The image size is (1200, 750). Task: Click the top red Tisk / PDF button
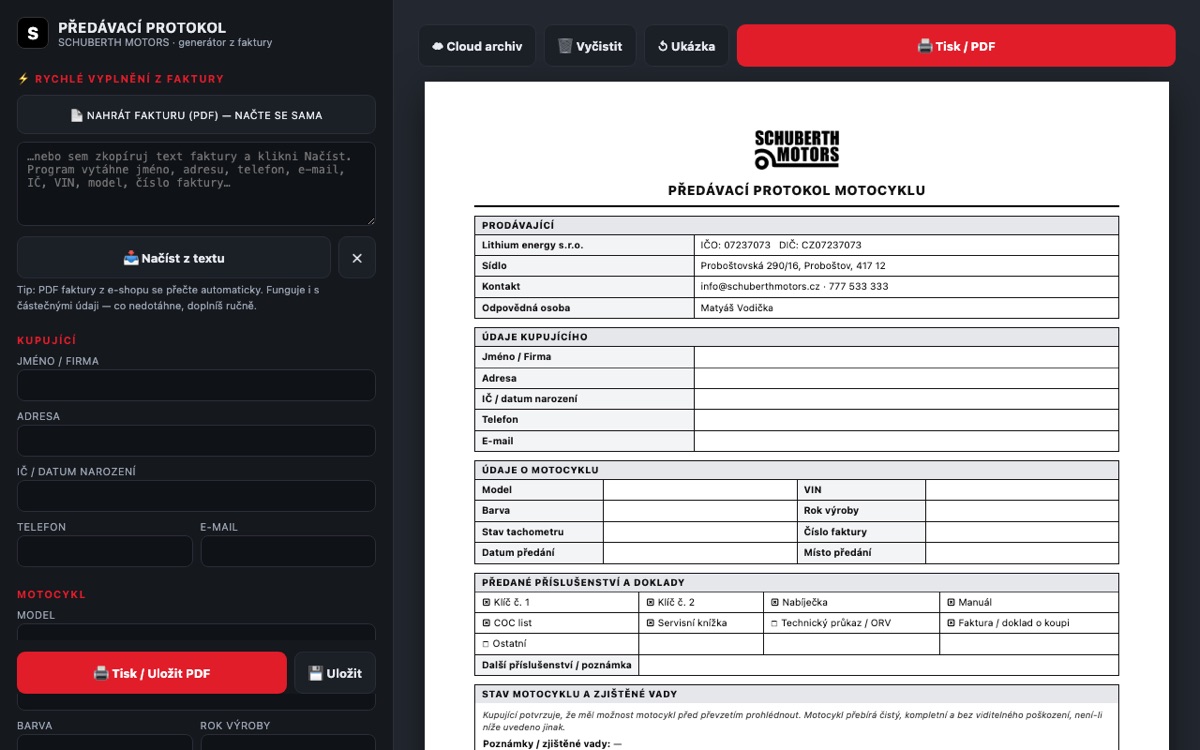[x=956, y=46]
